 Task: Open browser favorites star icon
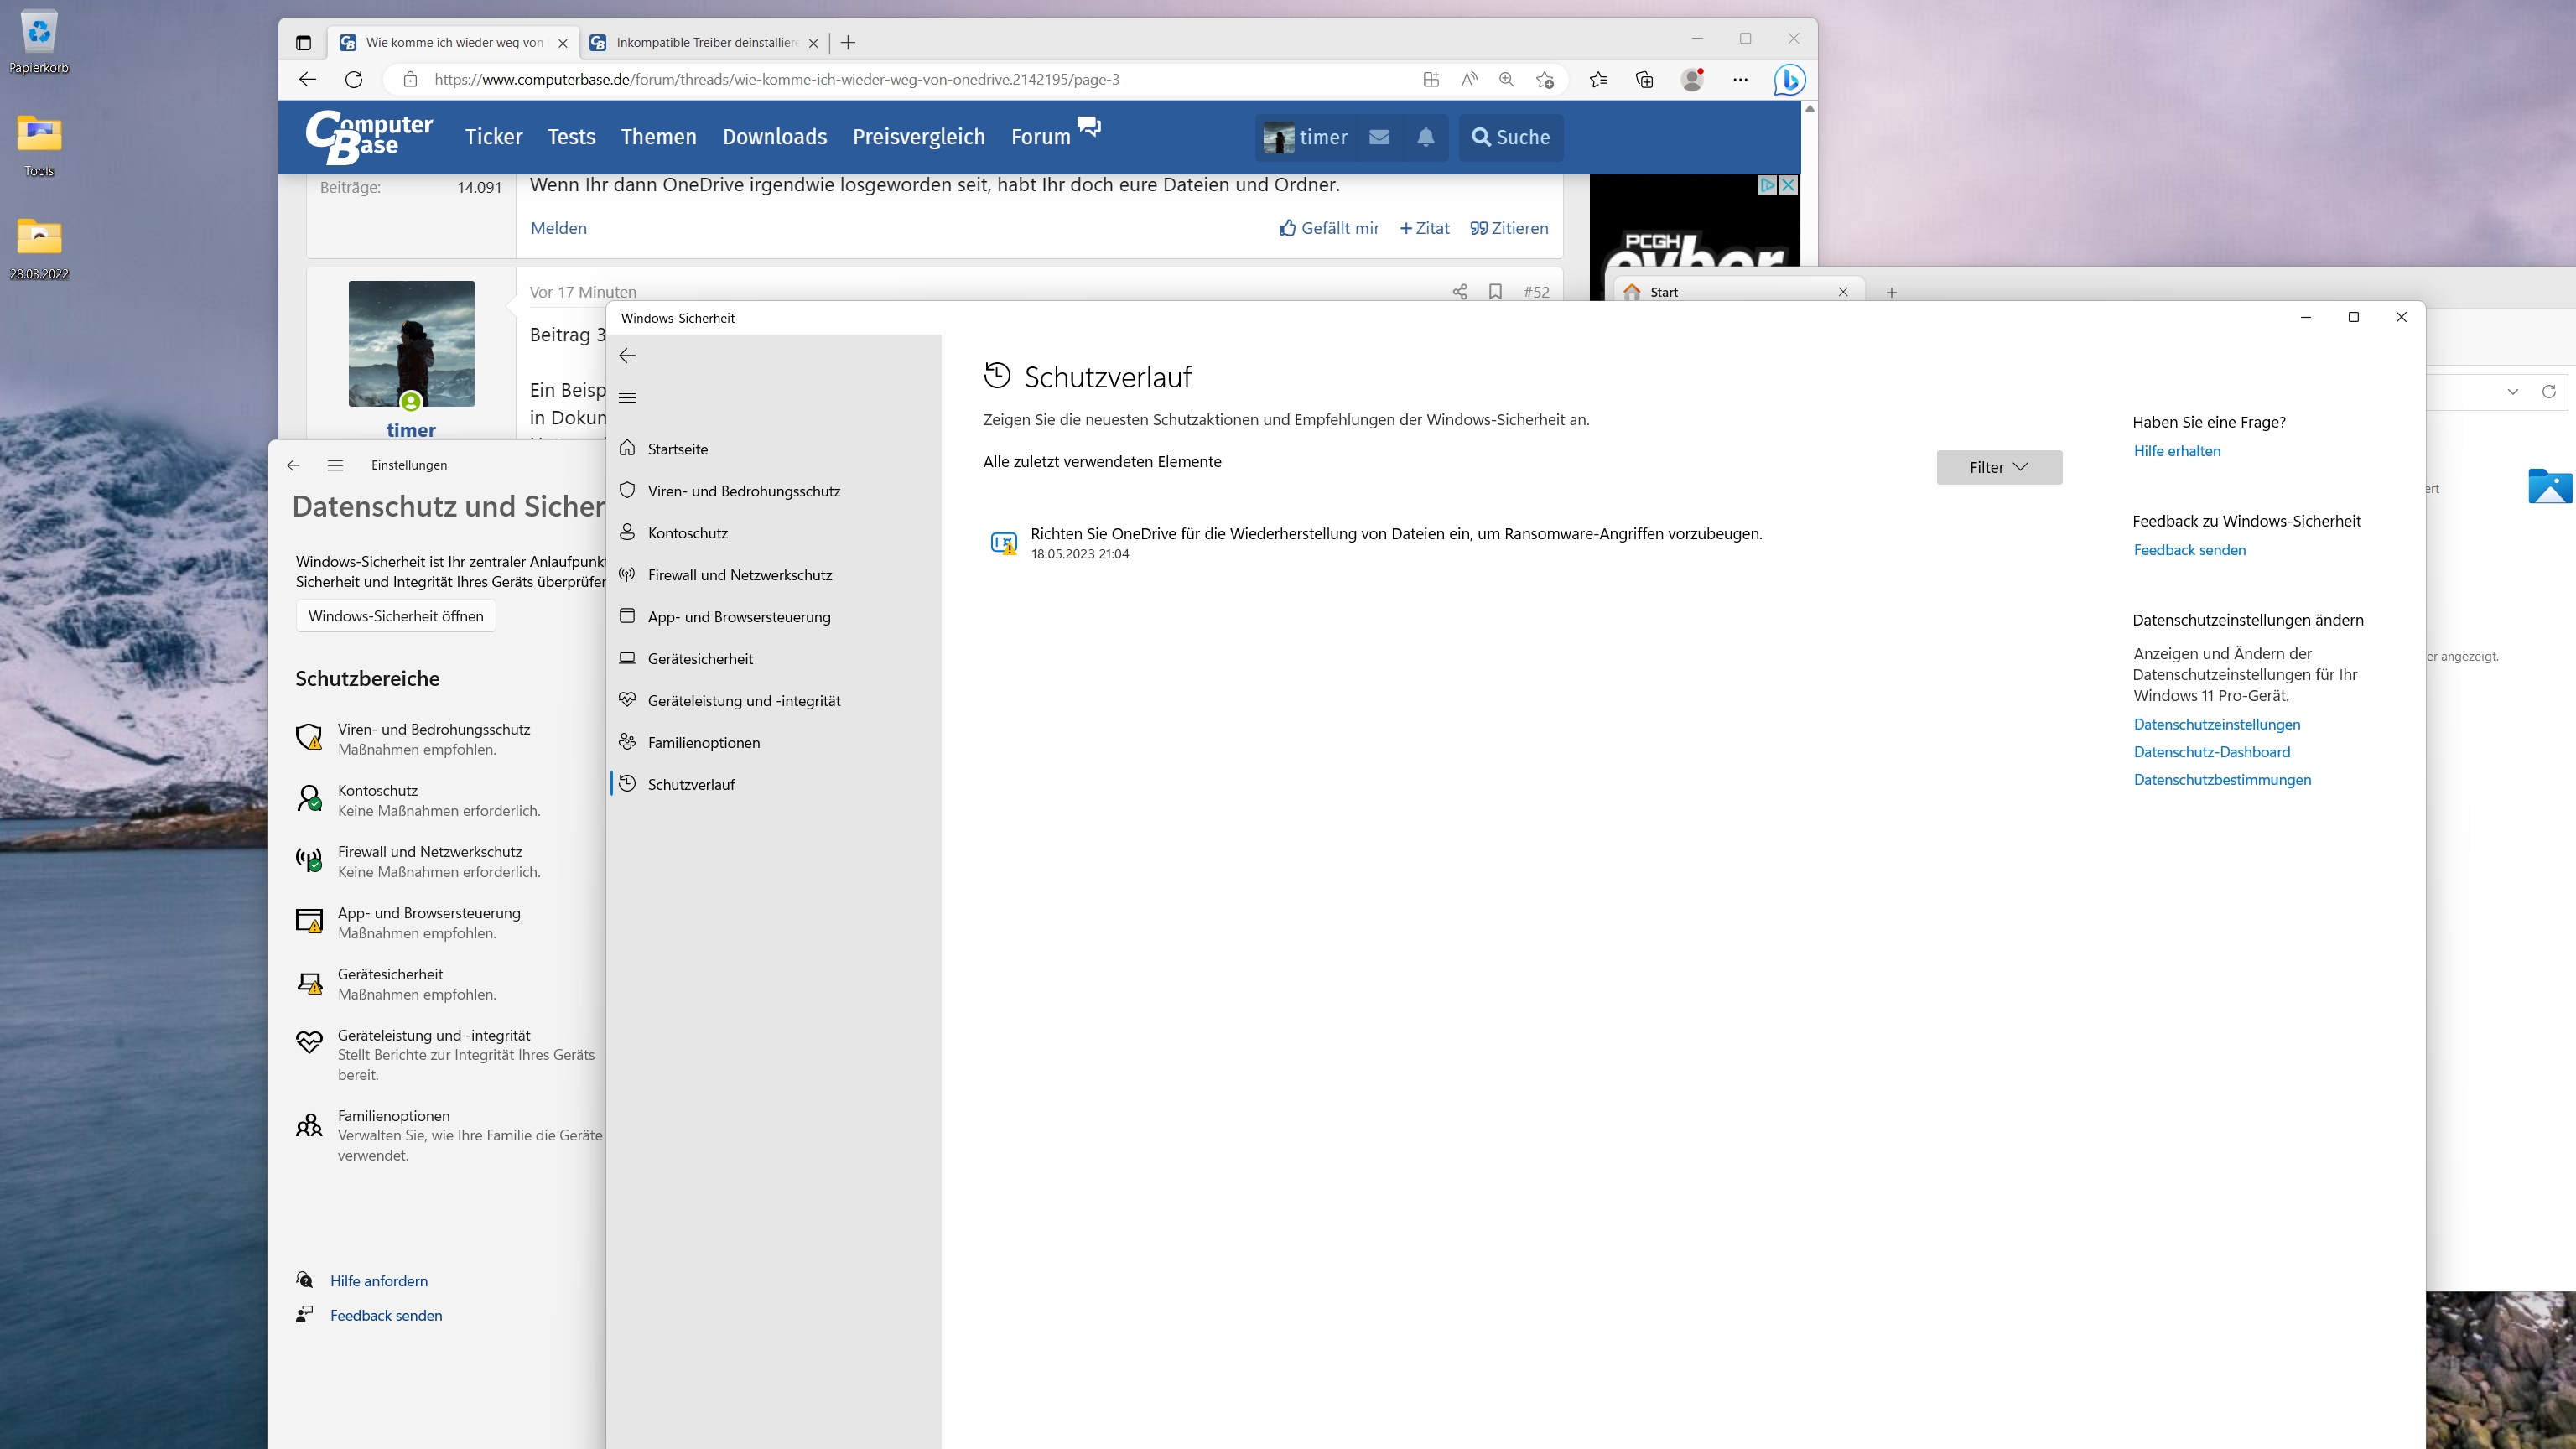pos(1598,80)
